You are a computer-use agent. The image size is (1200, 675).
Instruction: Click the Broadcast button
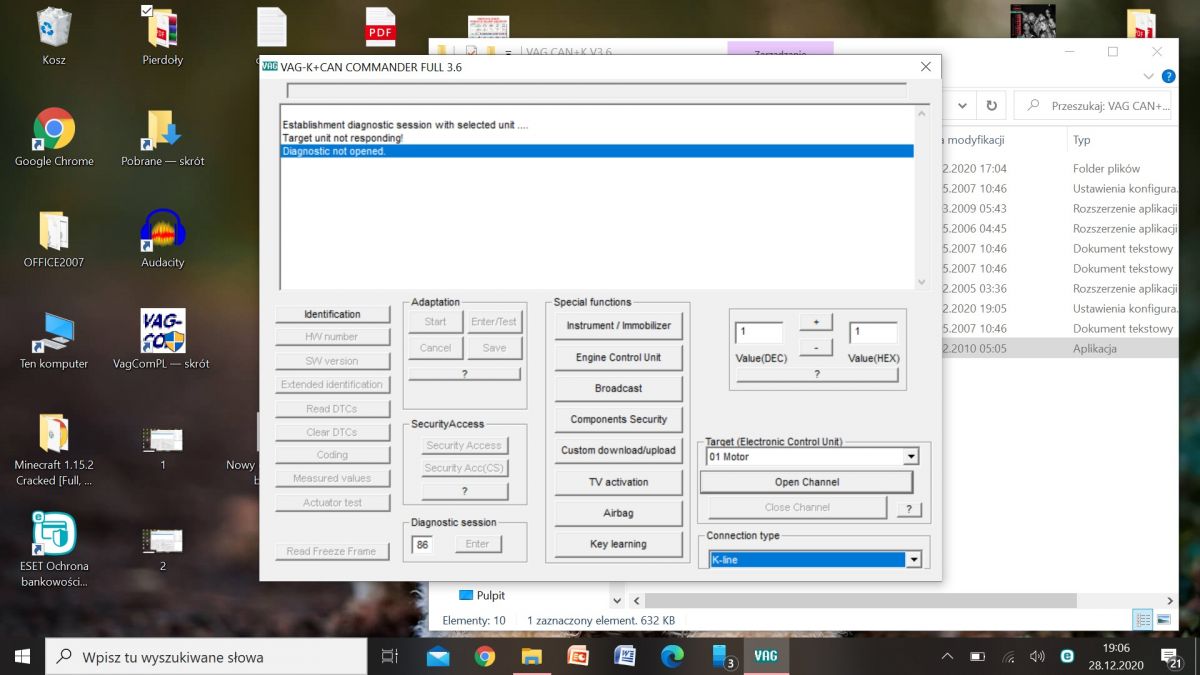click(x=618, y=388)
